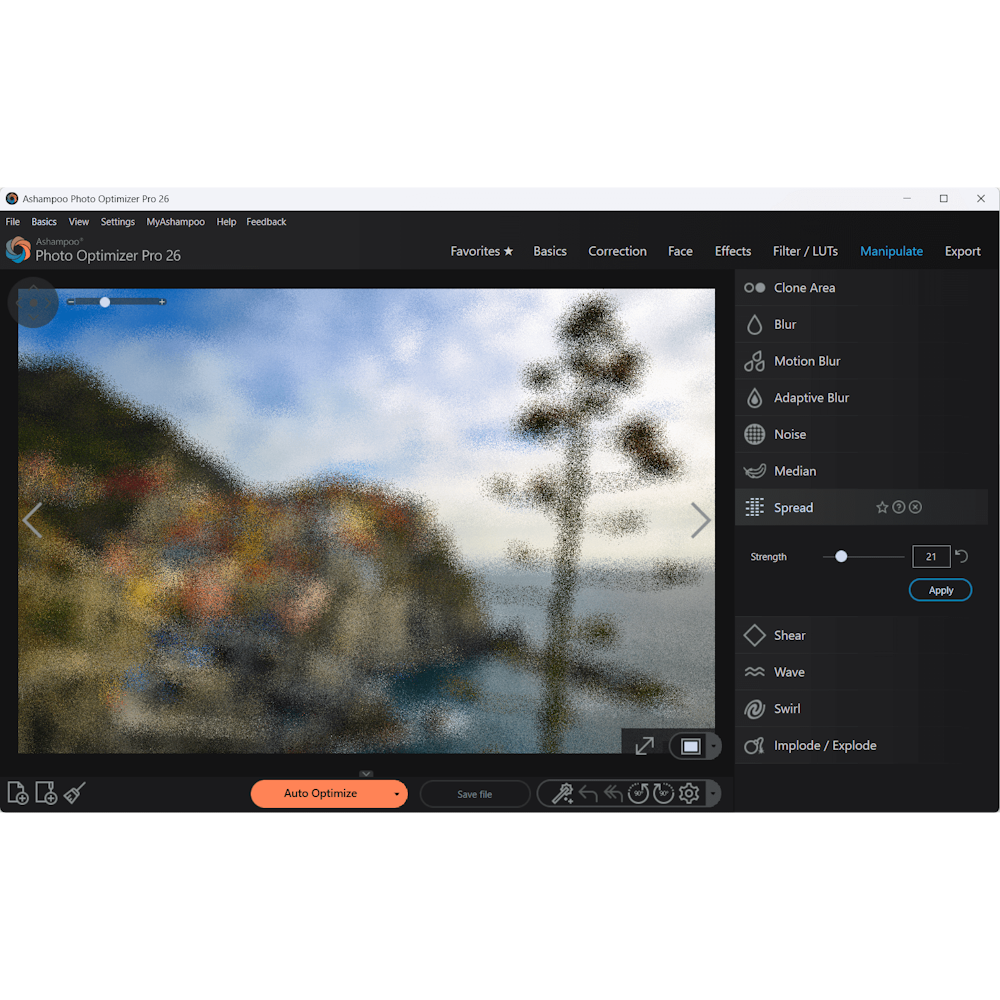
Task: Undo the last edit
Action: coord(588,793)
